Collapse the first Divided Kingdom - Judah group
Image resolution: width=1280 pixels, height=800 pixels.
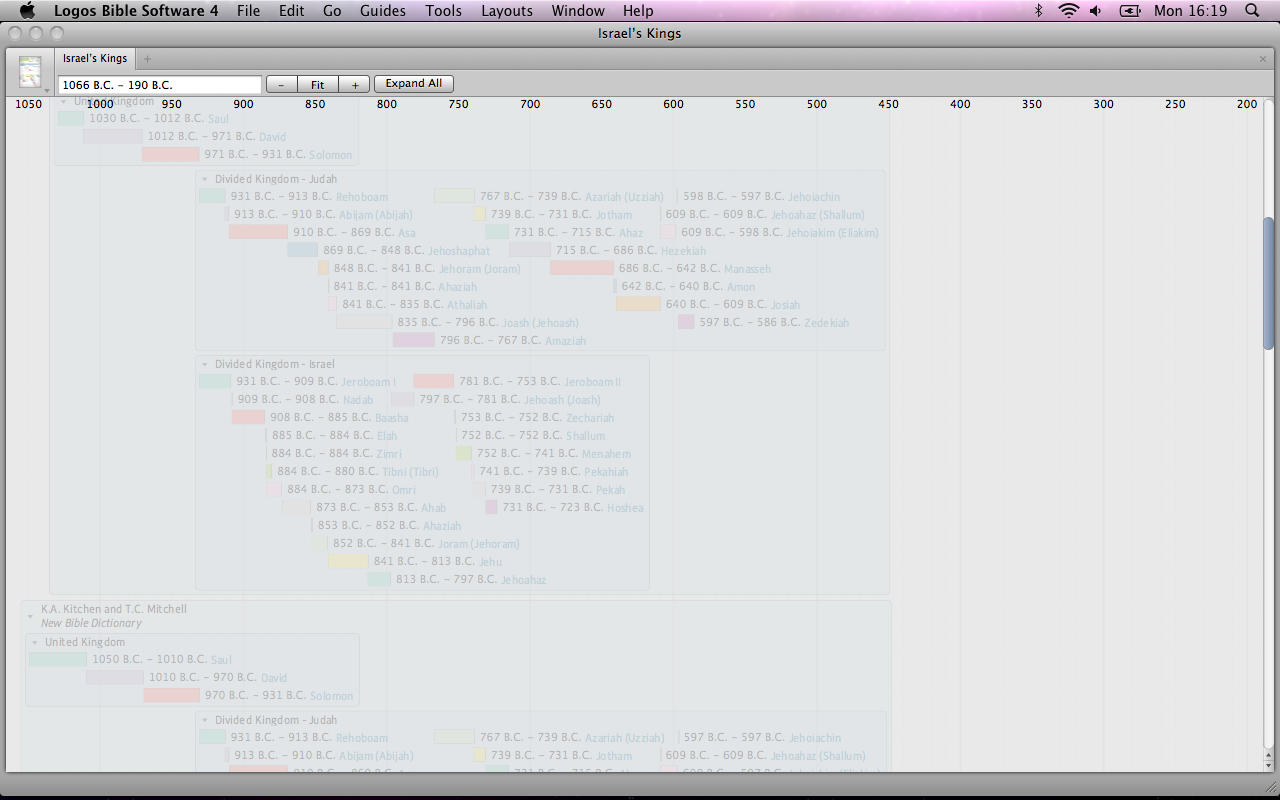[x=205, y=180]
